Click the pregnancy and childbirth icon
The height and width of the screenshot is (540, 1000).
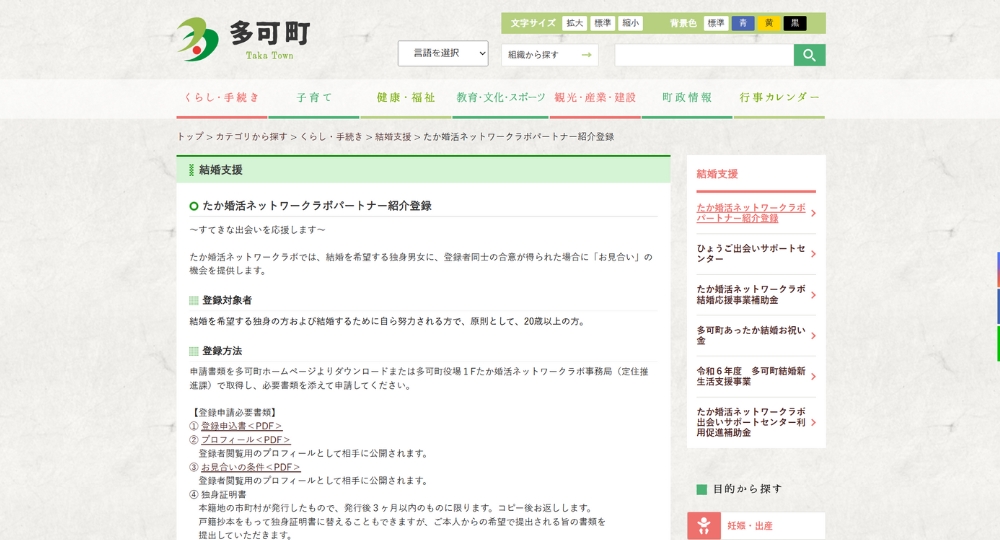click(704, 526)
